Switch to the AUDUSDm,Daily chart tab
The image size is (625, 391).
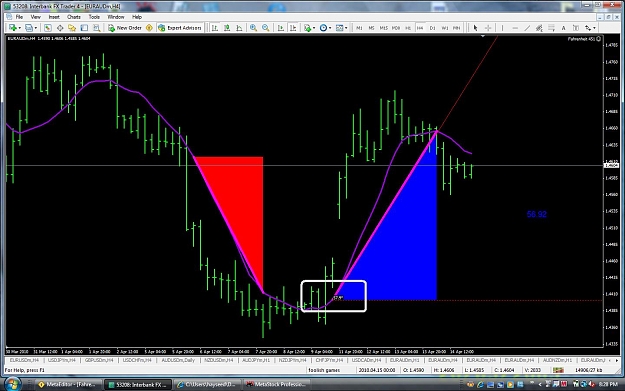click(x=178, y=360)
